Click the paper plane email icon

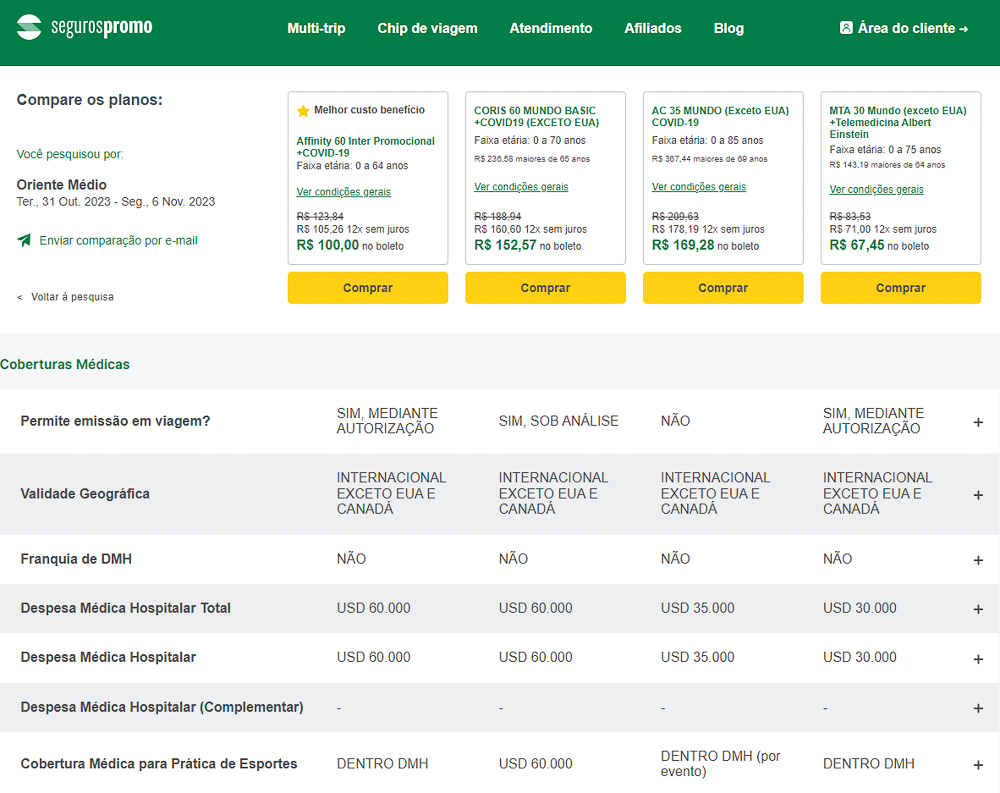(x=24, y=240)
